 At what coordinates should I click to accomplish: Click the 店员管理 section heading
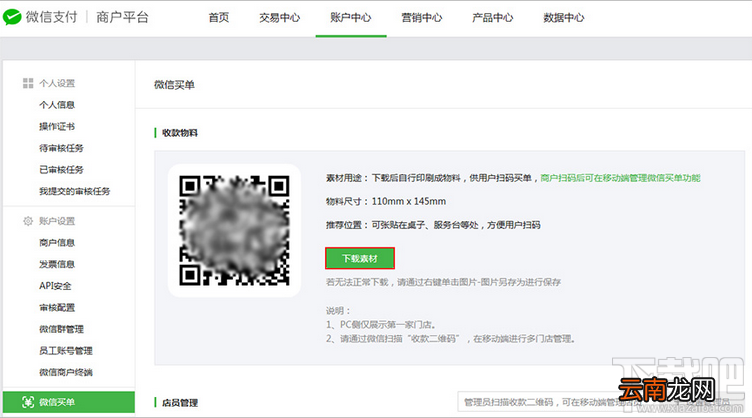[180, 403]
